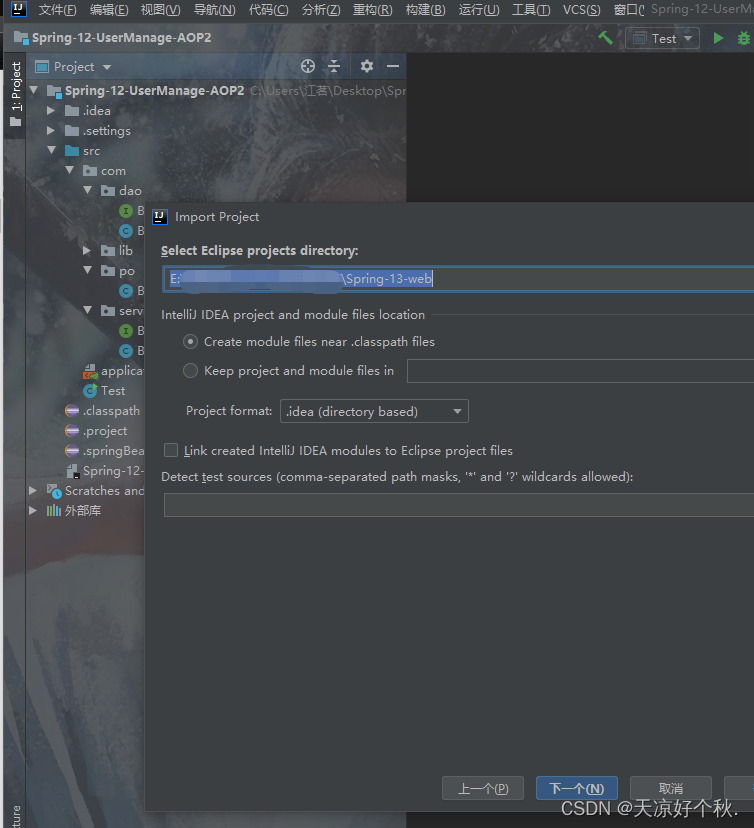The width and height of the screenshot is (754, 828).
Task: Click the .idea folder icon
Action: pos(72,111)
